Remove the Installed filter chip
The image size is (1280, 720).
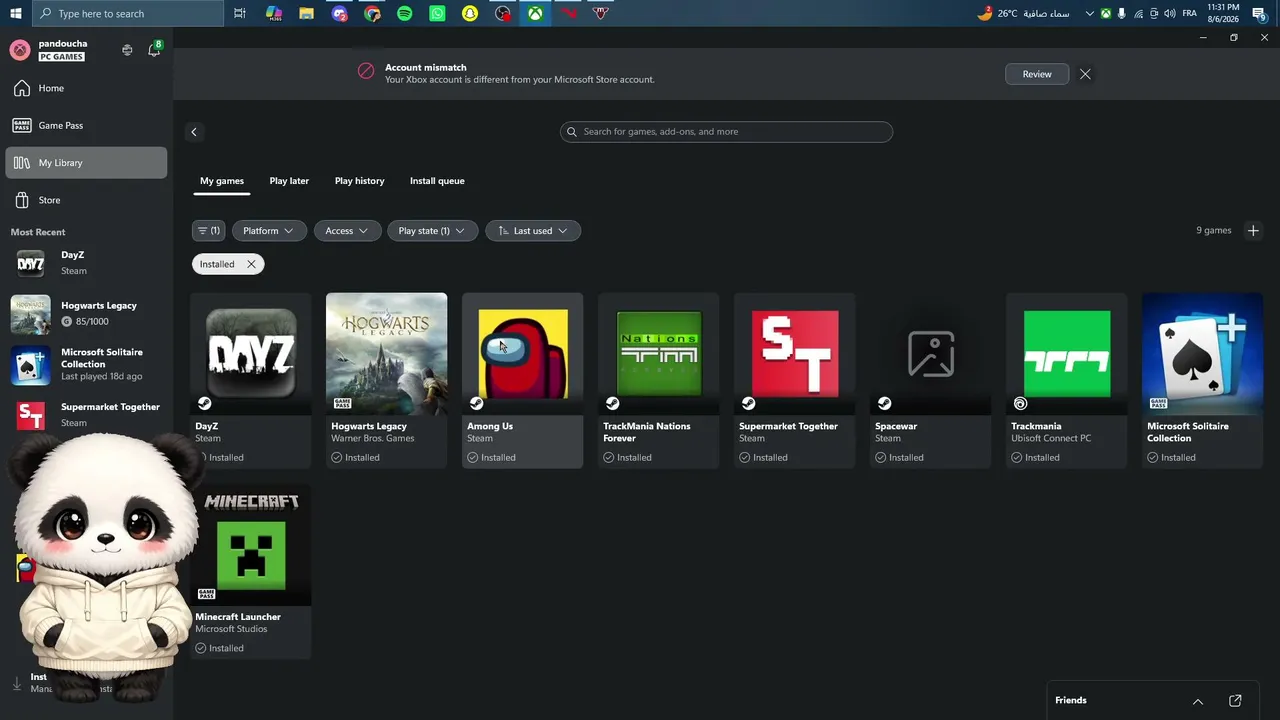point(251,264)
